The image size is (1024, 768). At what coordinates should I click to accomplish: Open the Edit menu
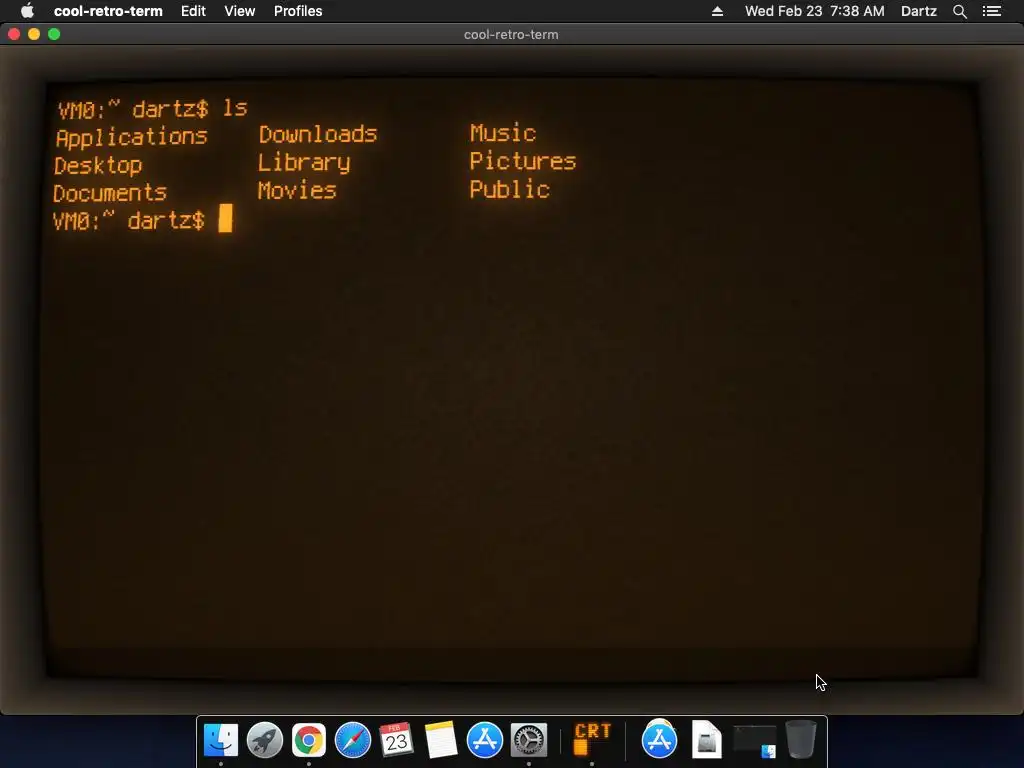click(193, 11)
